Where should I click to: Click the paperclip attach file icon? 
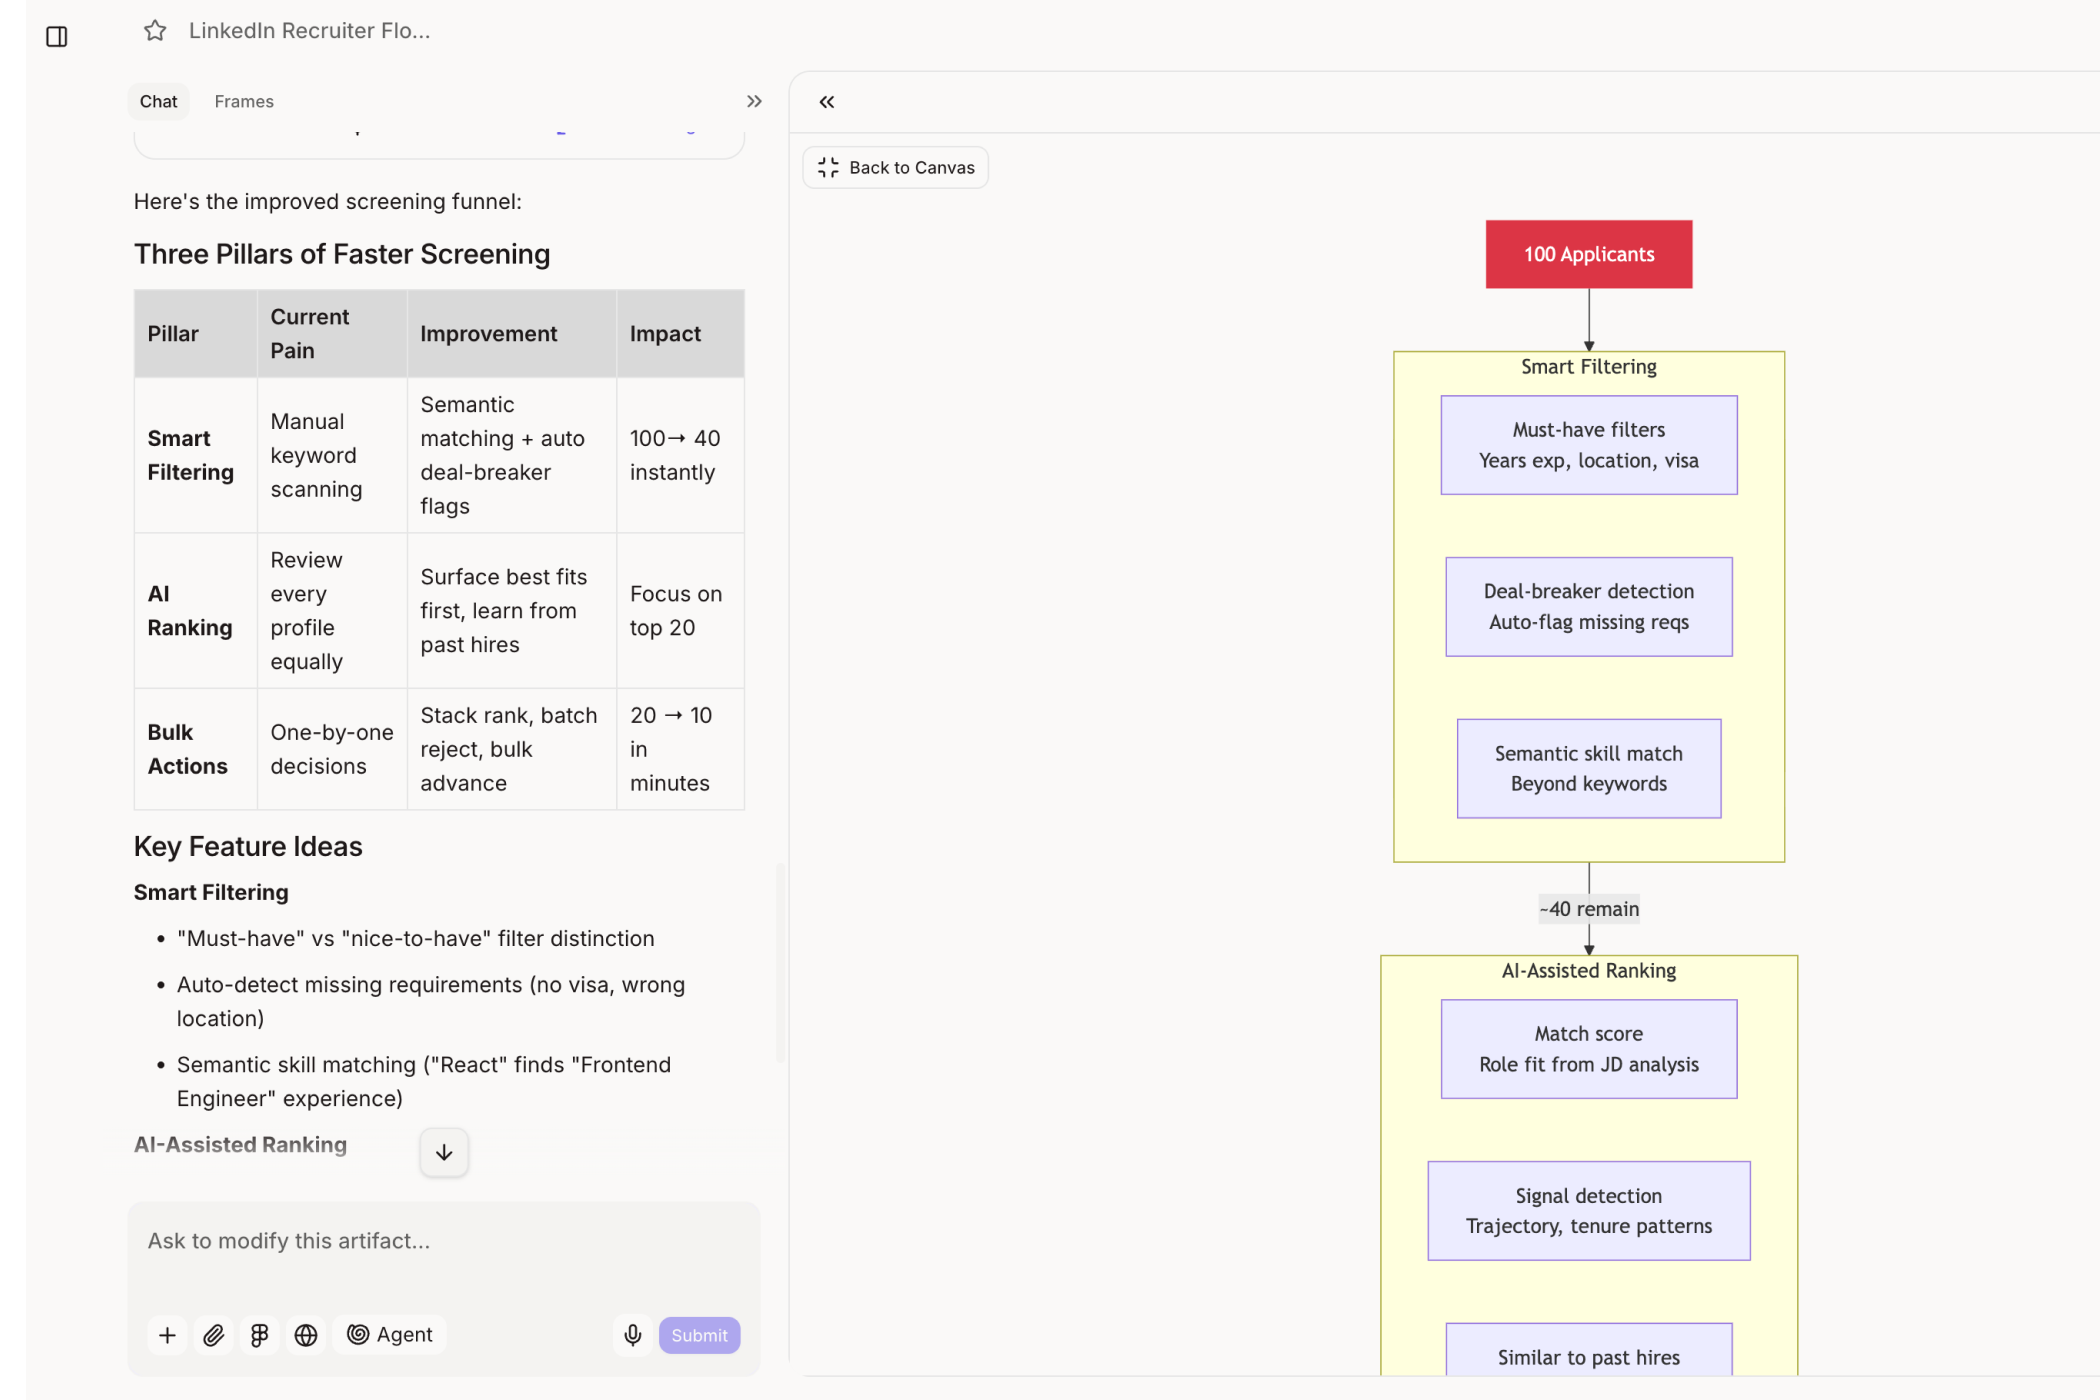tap(214, 1335)
